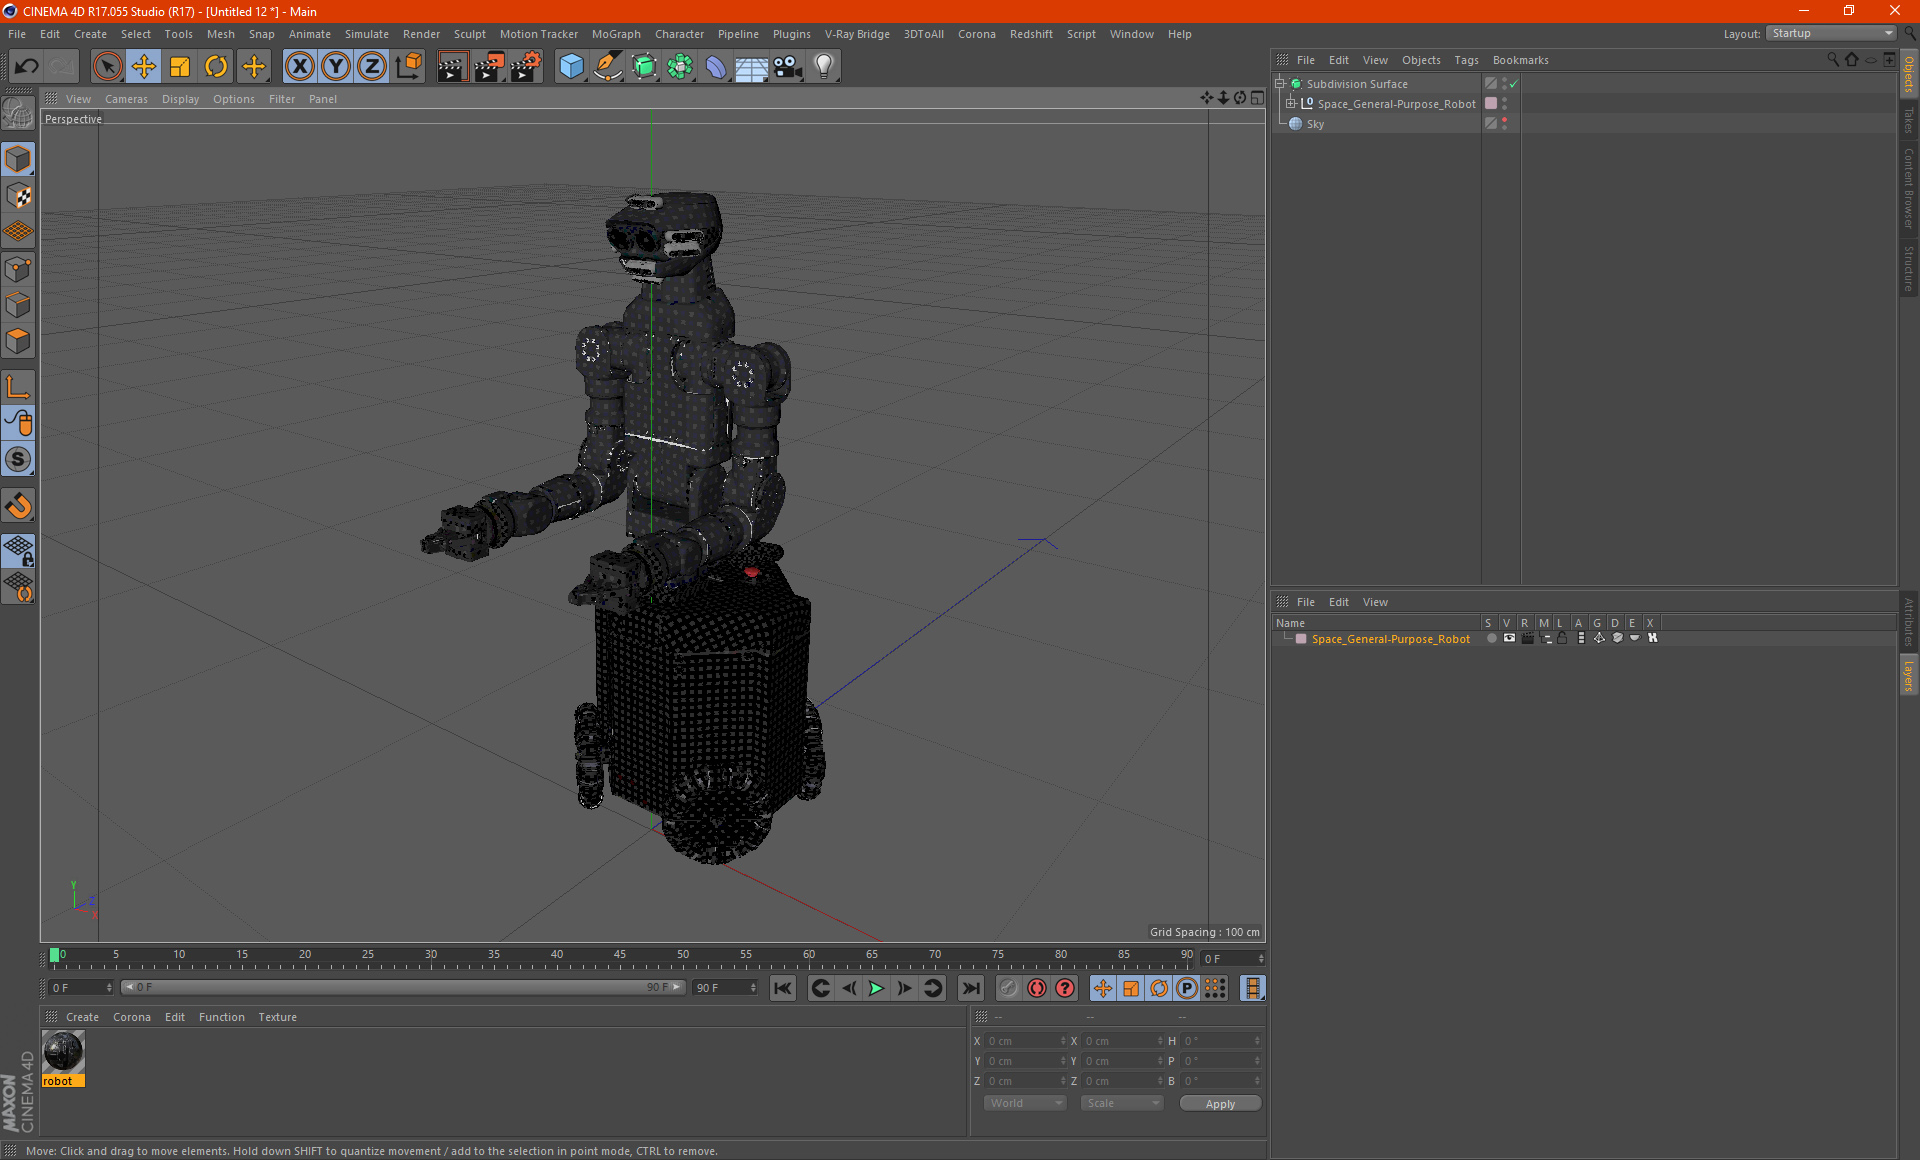1920x1160 pixels.
Task: Open the Light object tool
Action: tap(823, 67)
